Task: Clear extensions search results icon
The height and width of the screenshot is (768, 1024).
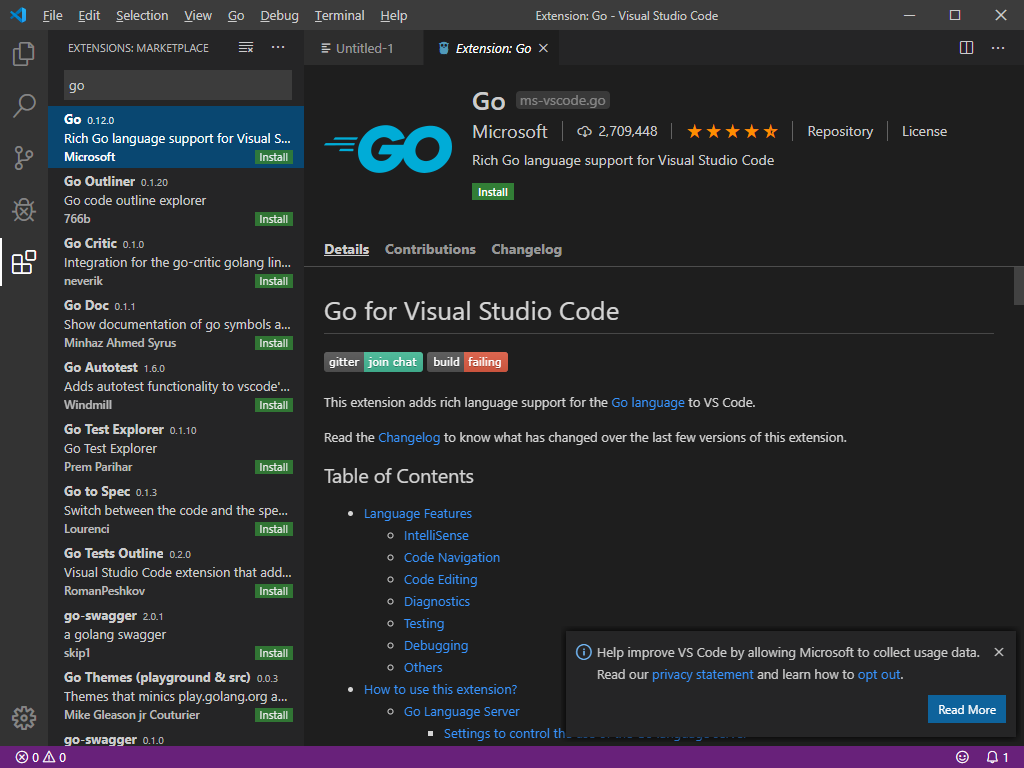Action: (246, 48)
